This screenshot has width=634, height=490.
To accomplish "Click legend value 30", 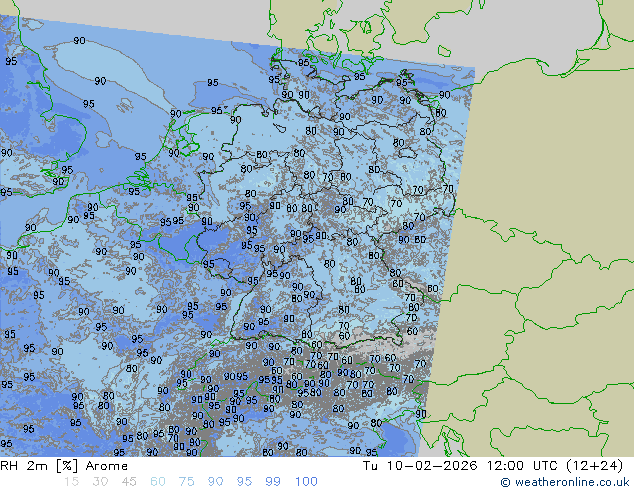I will coord(100,482).
